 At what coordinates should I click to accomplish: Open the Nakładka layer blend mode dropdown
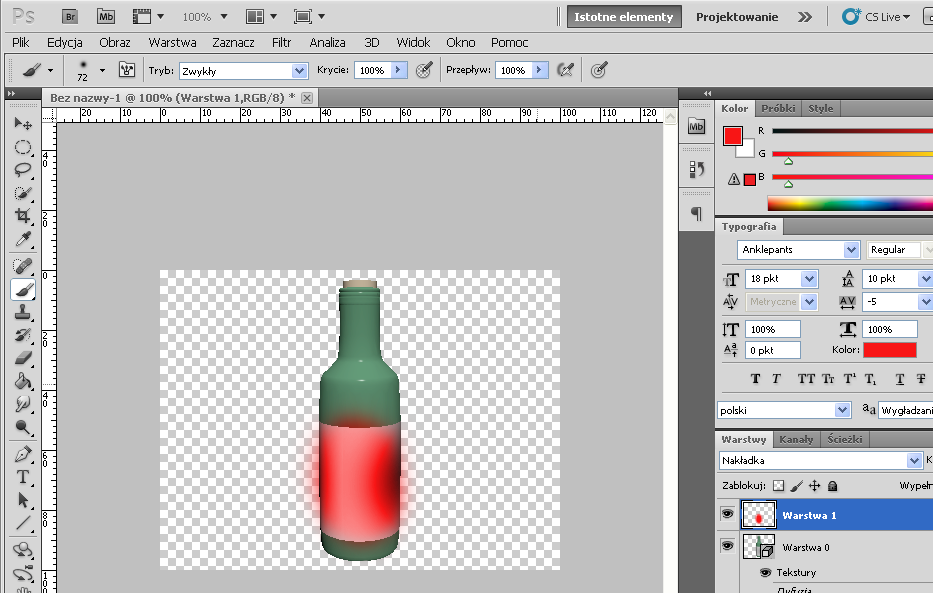915,460
